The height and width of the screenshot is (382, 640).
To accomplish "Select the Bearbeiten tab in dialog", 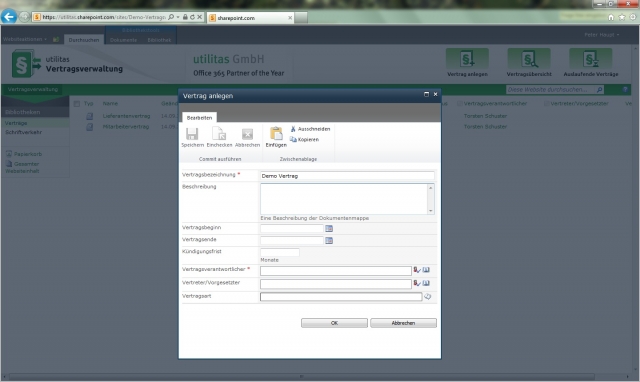I will point(199,118).
